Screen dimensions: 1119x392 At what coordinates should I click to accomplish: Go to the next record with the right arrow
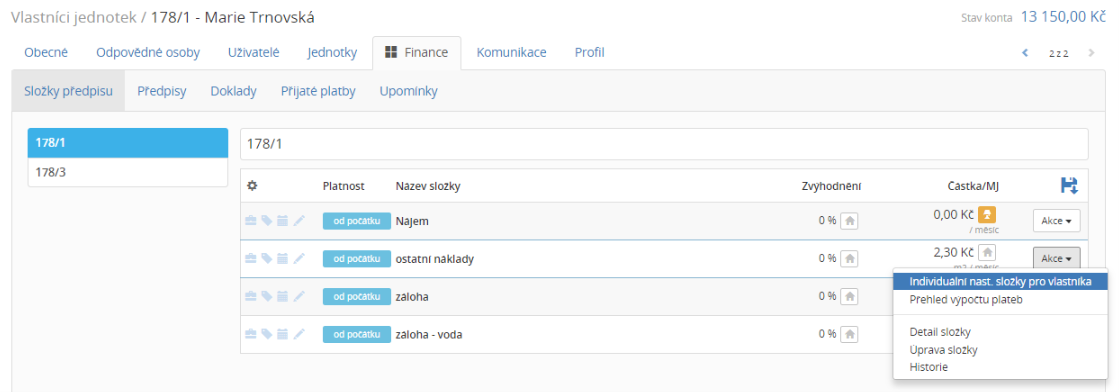(x=1090, y=53)
